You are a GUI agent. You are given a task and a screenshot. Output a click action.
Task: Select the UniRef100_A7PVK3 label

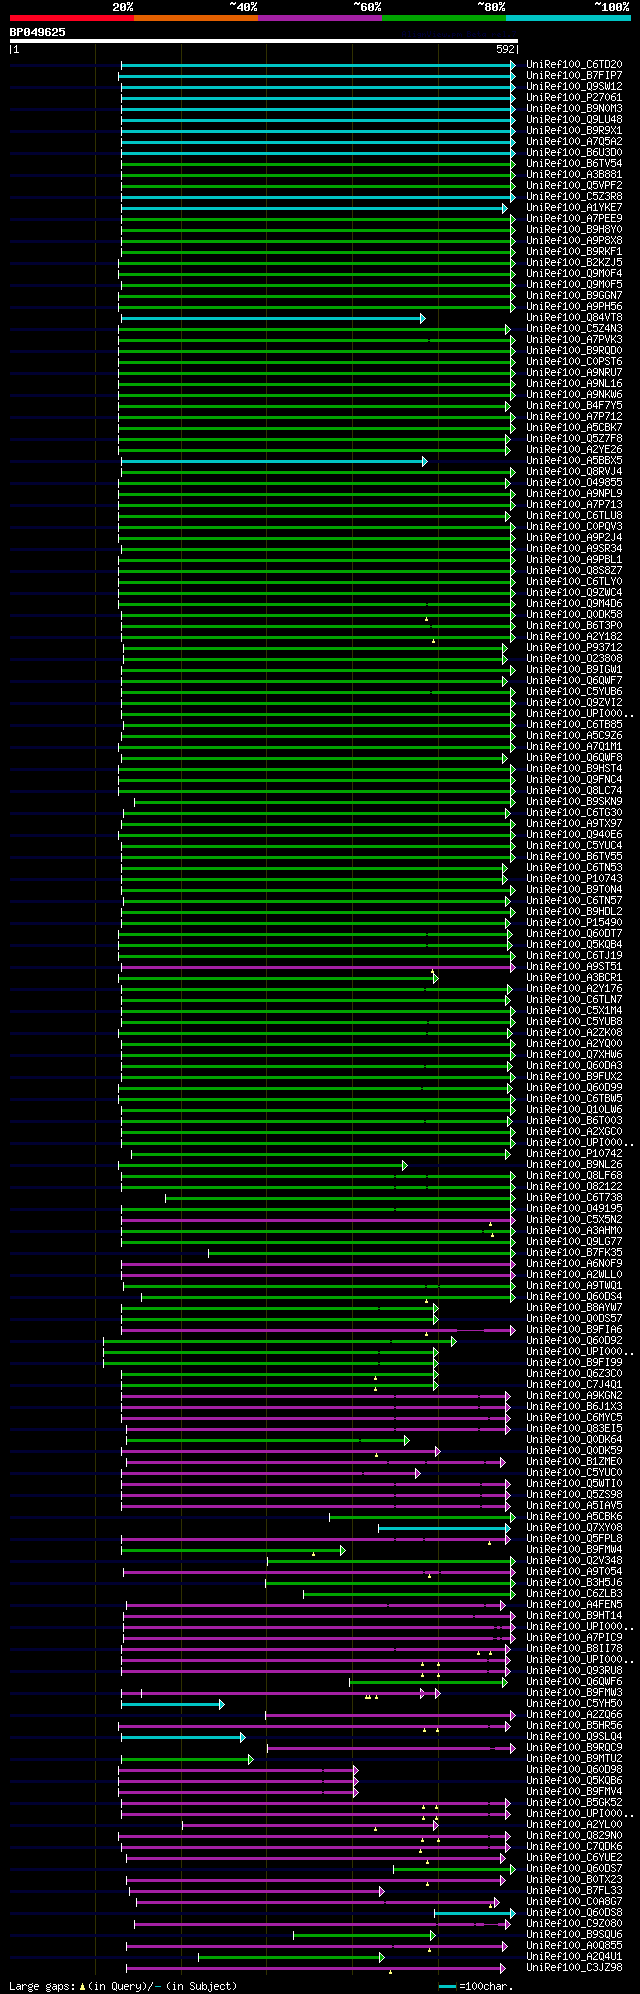[574, 340]
